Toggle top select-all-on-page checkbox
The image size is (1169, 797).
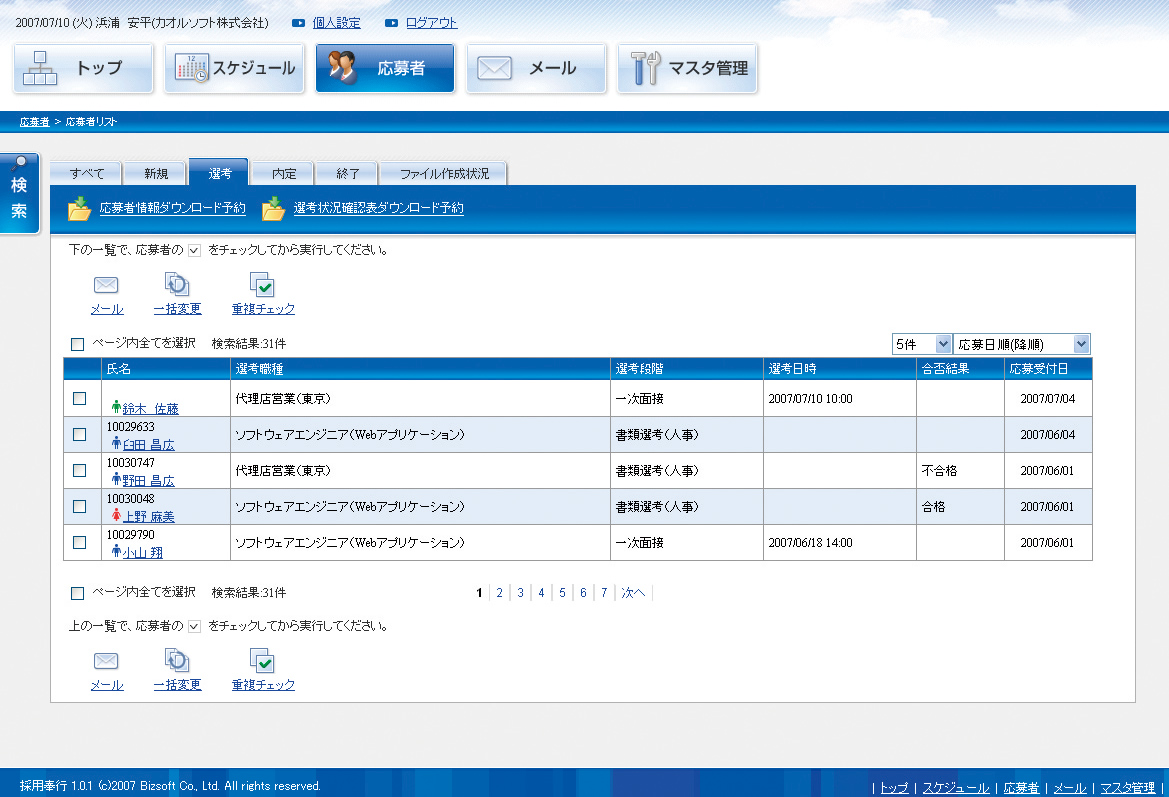(78, 344)
